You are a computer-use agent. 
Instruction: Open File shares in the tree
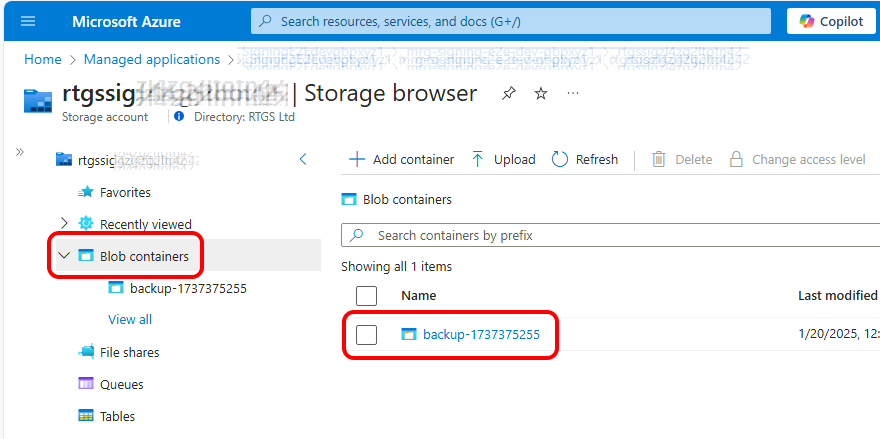click(129, 353)
